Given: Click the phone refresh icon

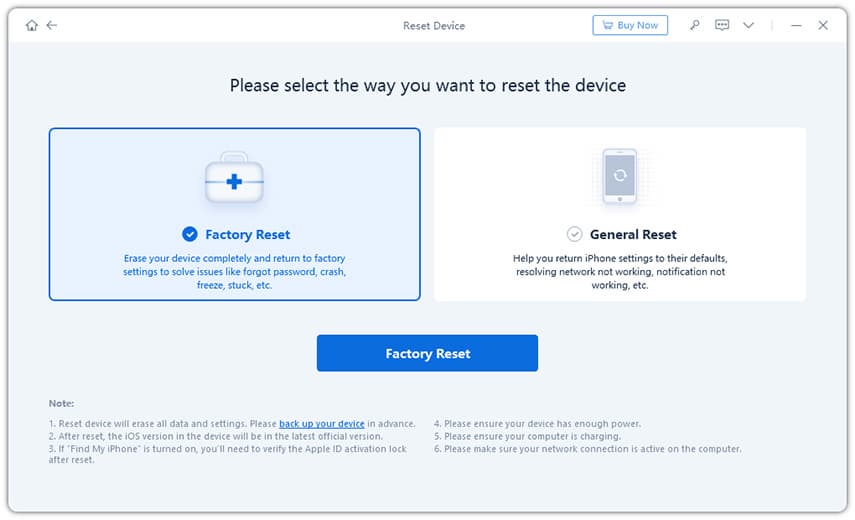Looking at the screenshot, I should pyautogui.click(x=619, y=176).
